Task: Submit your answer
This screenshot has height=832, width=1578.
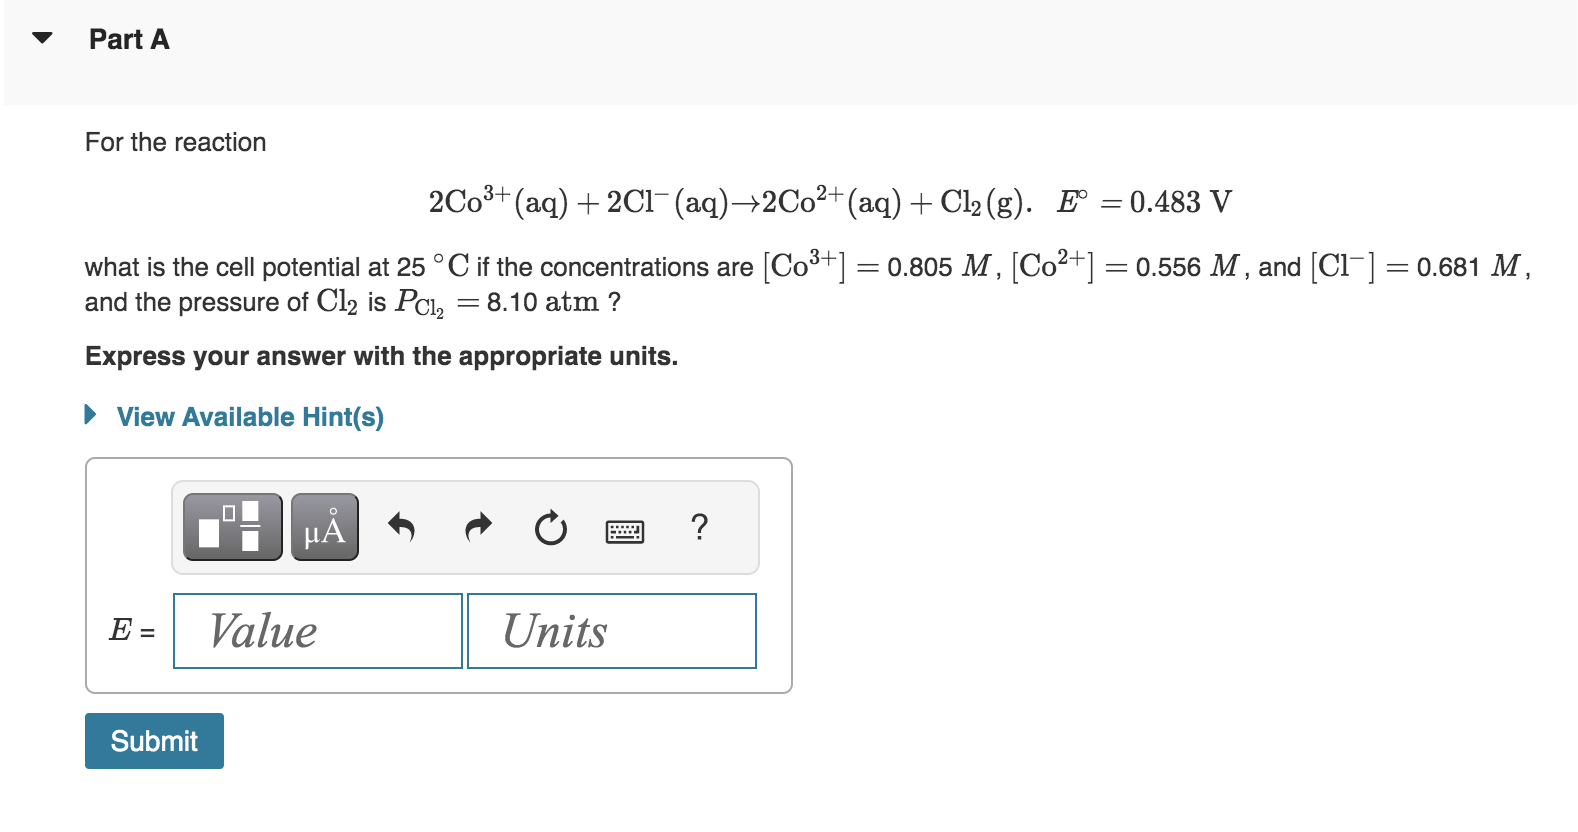Action: (x=153, y=740)
